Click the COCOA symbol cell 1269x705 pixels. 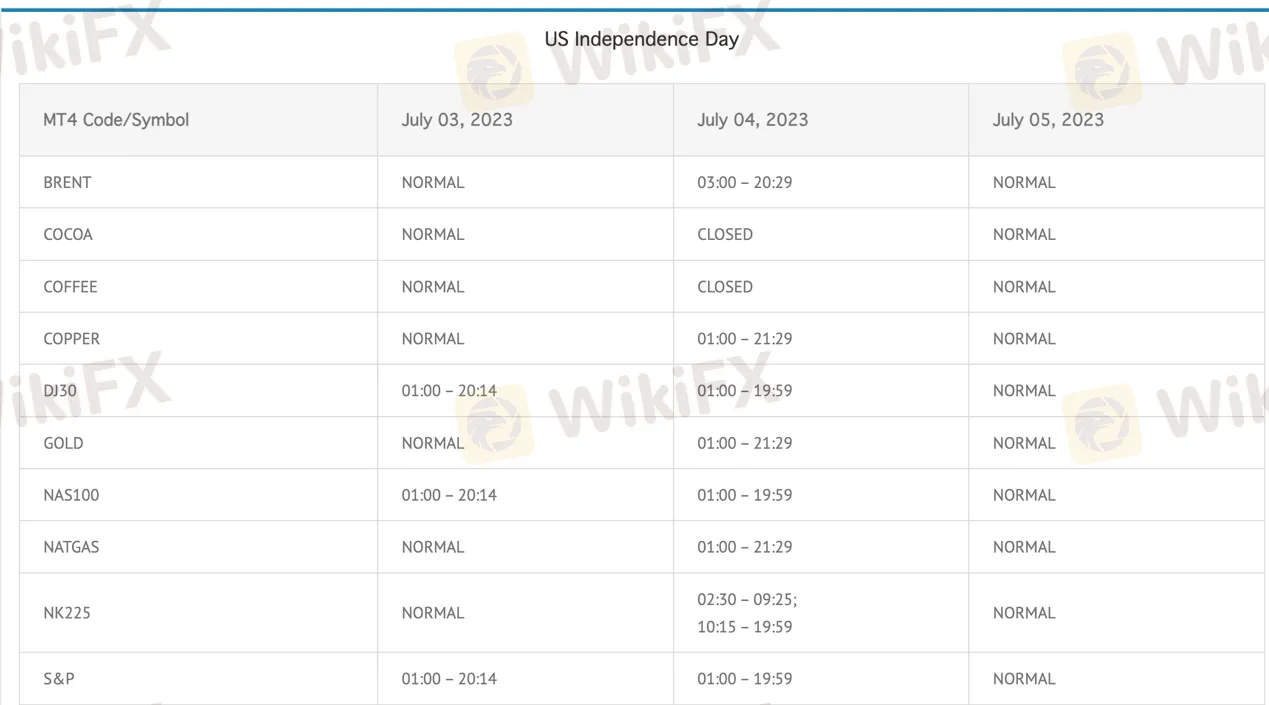tap(68, 234)
